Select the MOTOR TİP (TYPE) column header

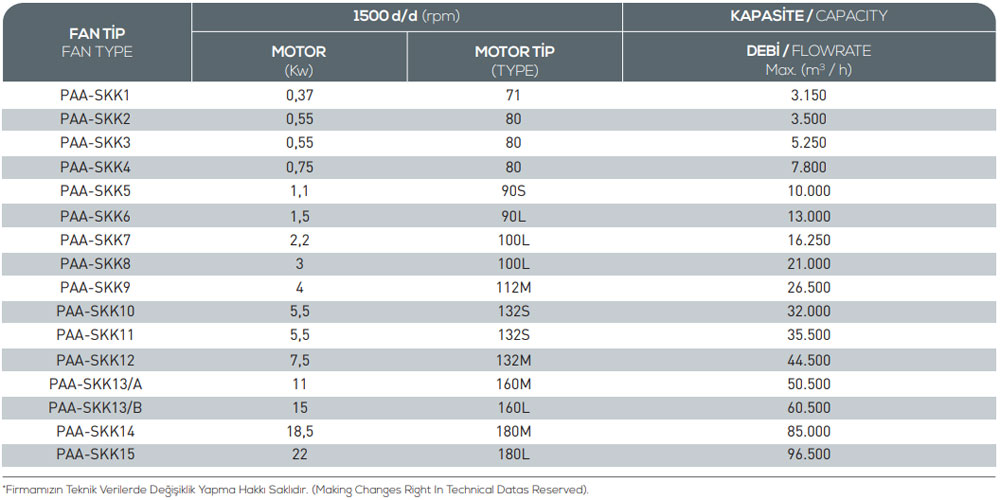515,61
